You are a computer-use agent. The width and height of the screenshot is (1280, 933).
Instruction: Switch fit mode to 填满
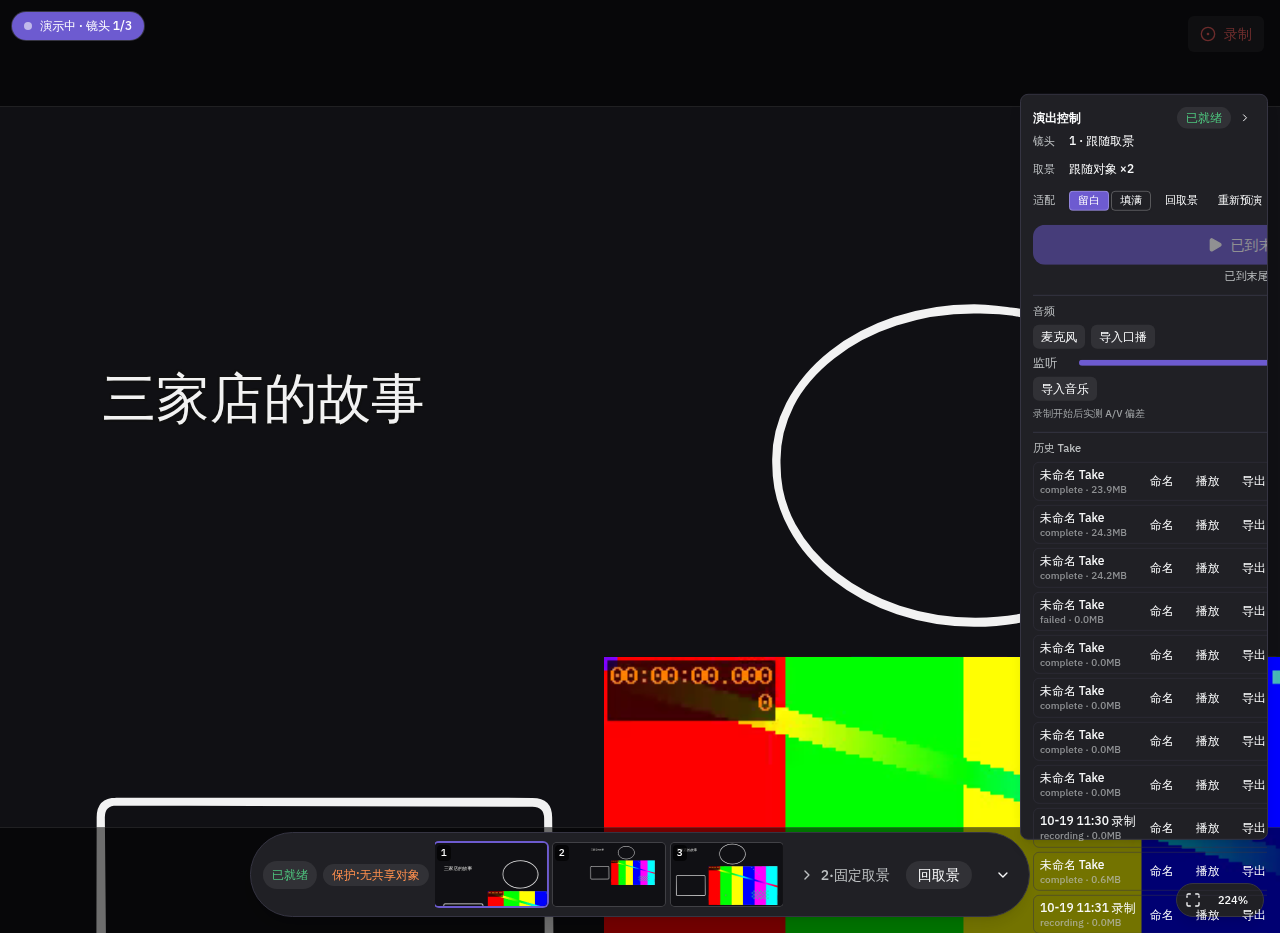pos(1131,201)
